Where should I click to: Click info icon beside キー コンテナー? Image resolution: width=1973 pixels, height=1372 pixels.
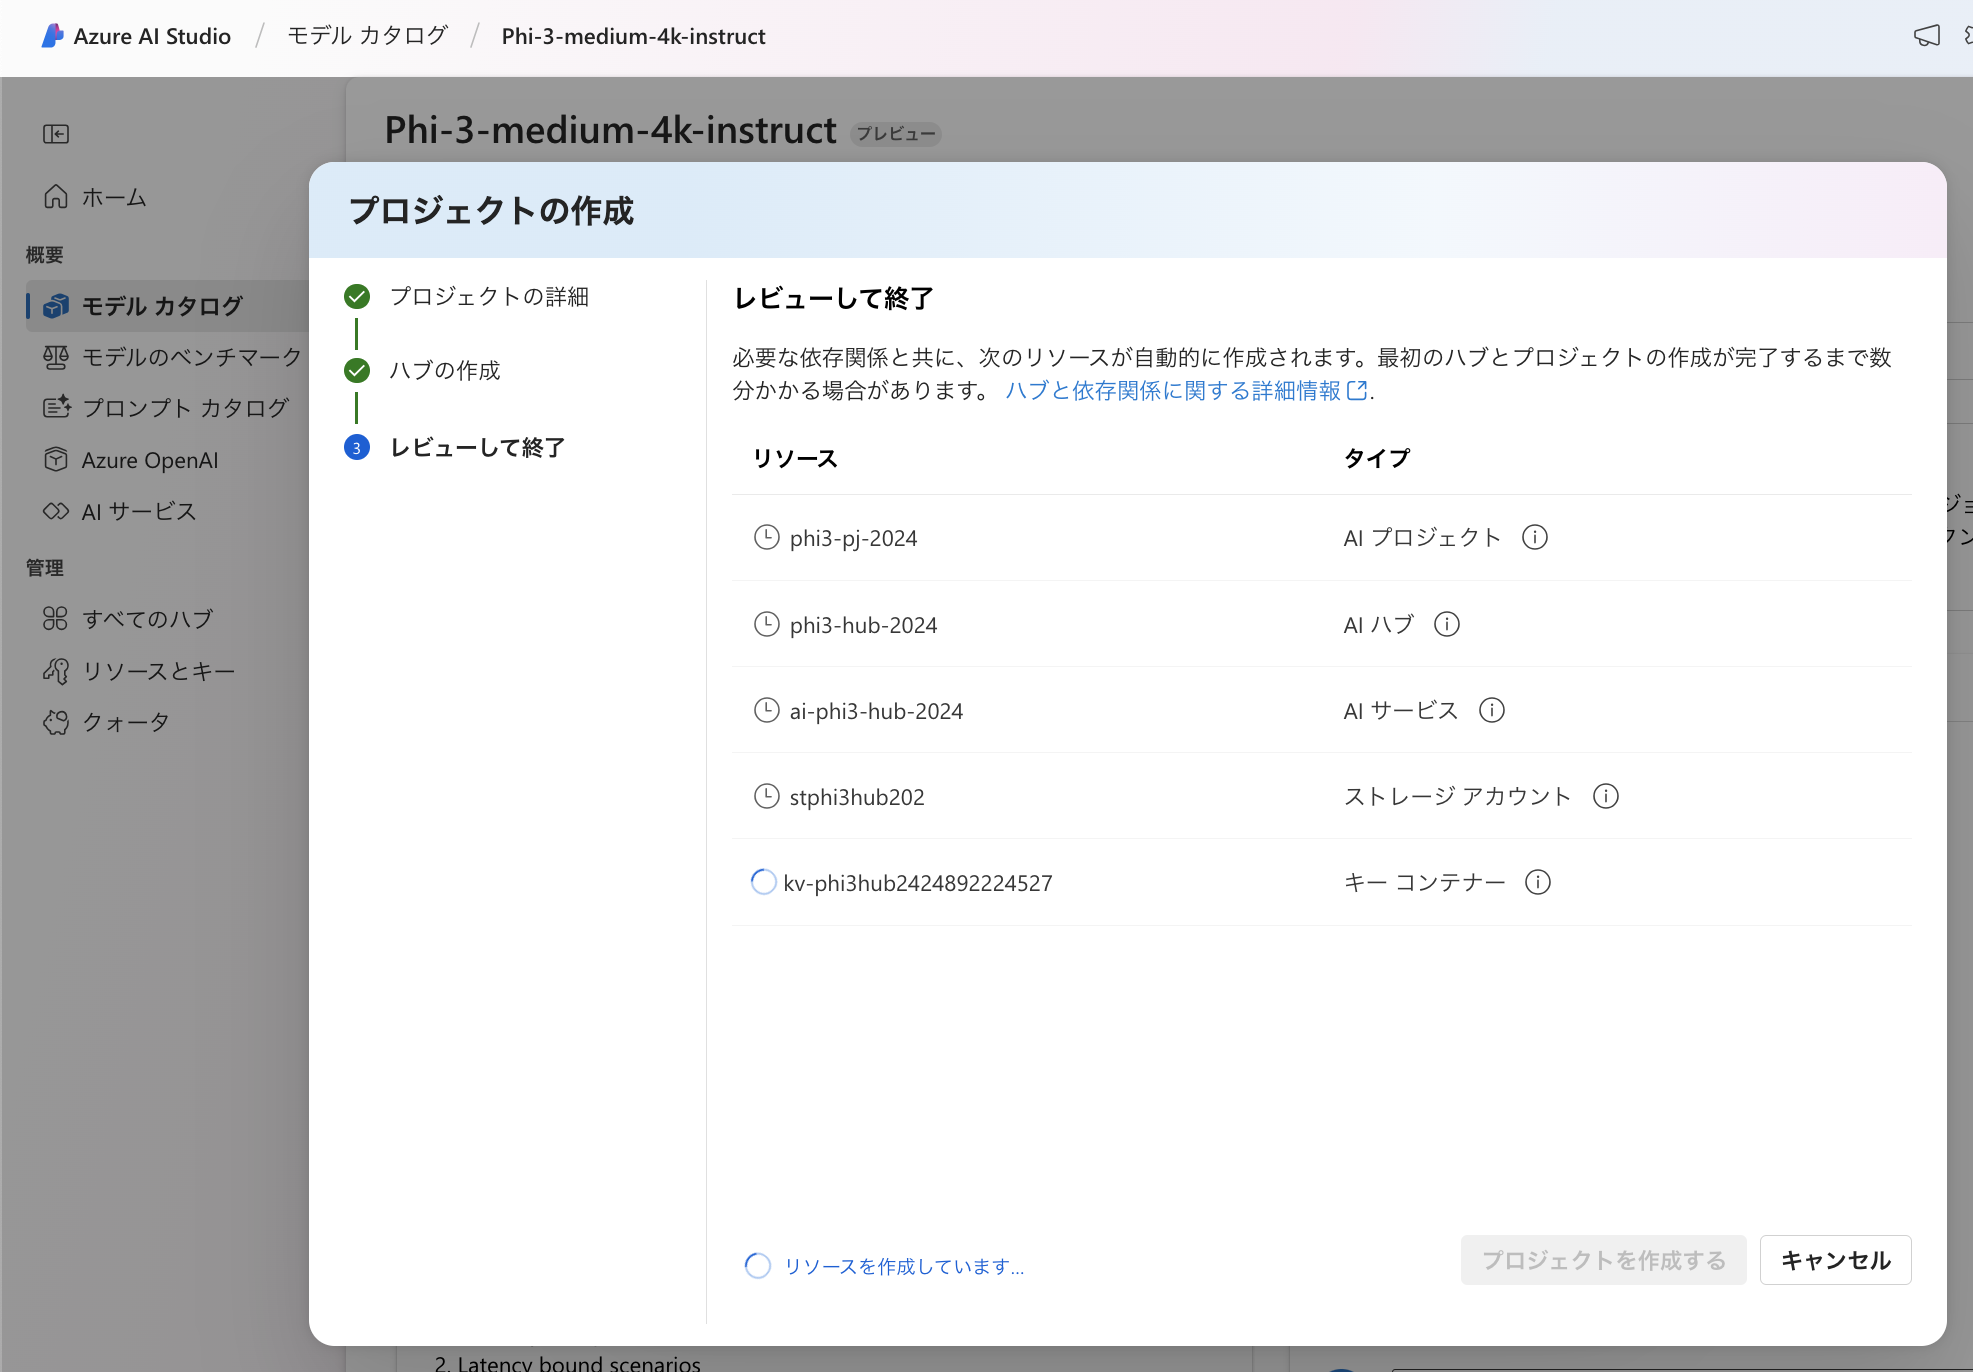pos(1538,883)
